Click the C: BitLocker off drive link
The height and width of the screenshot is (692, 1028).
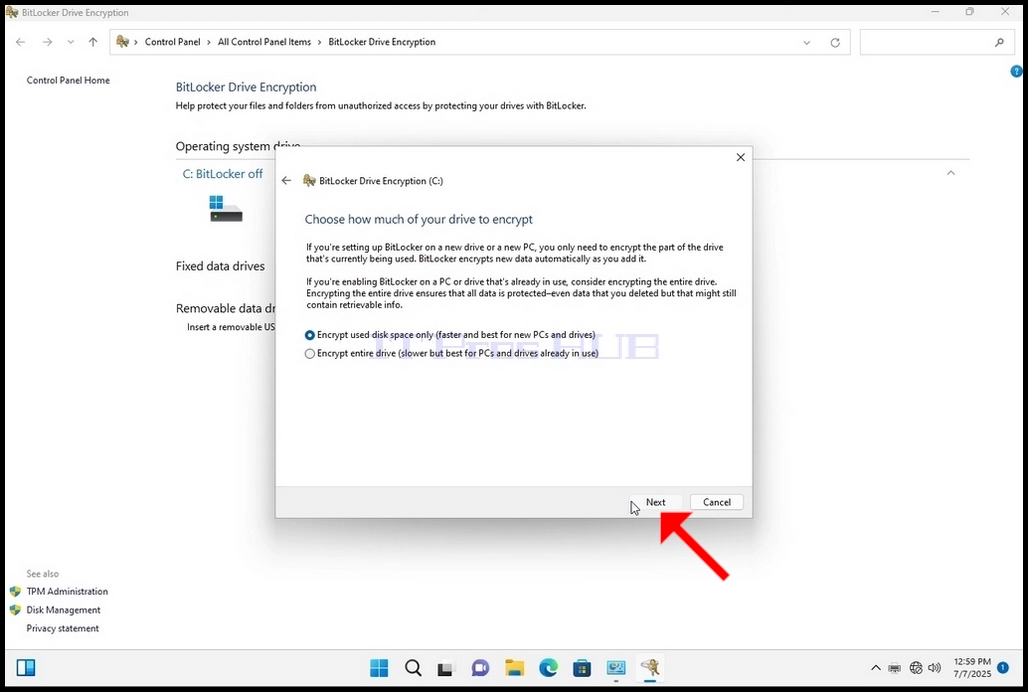coord(222,174)
